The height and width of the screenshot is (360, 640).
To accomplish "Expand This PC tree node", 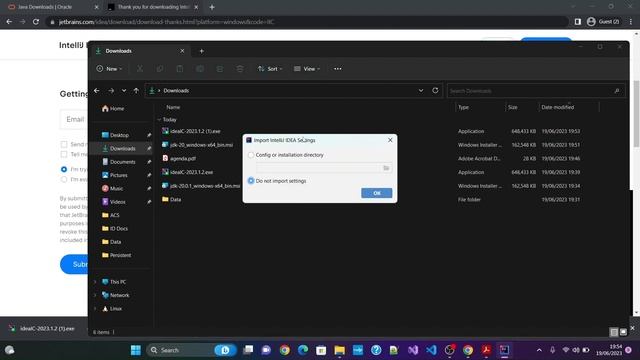I will pos(95,282).
